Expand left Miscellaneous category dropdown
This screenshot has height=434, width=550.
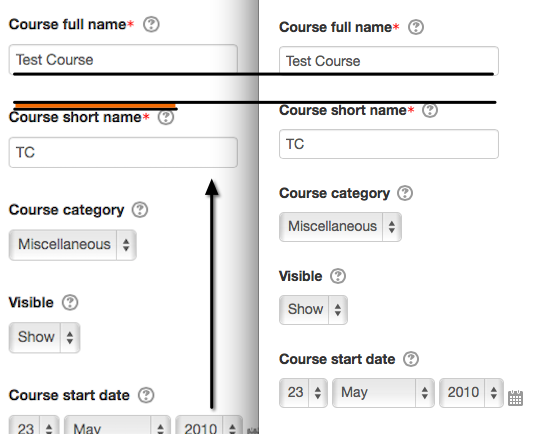[73, 245]
